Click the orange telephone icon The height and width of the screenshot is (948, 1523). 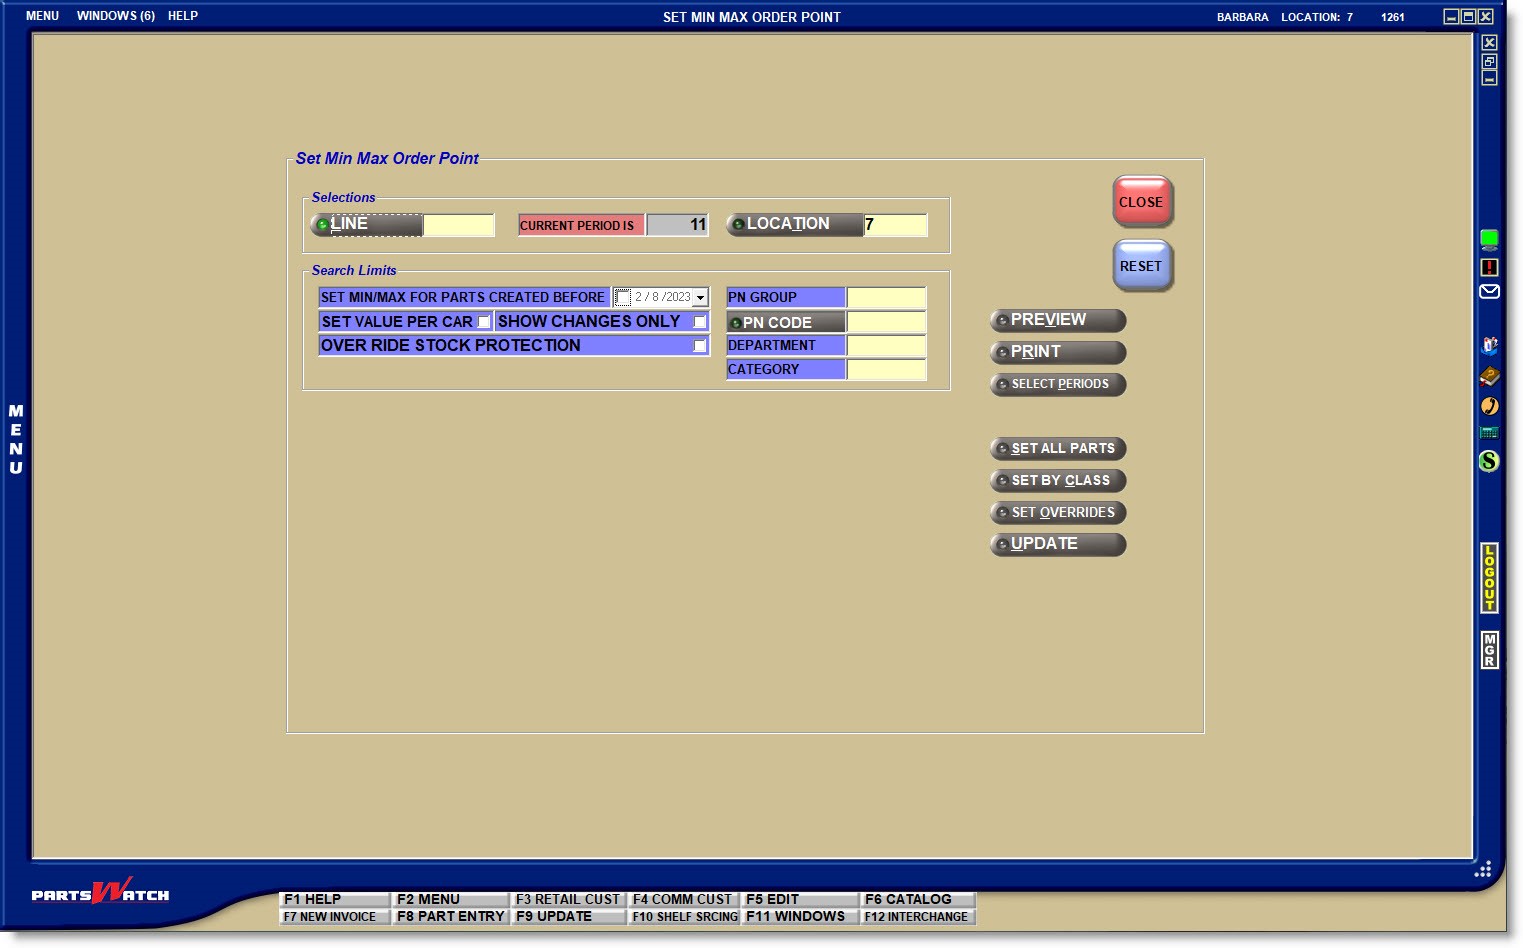1489,405
